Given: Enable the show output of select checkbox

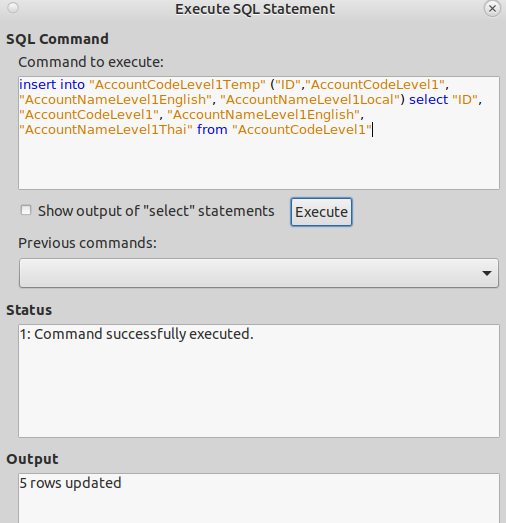Looking at the screenshot, I should point(26,210).
